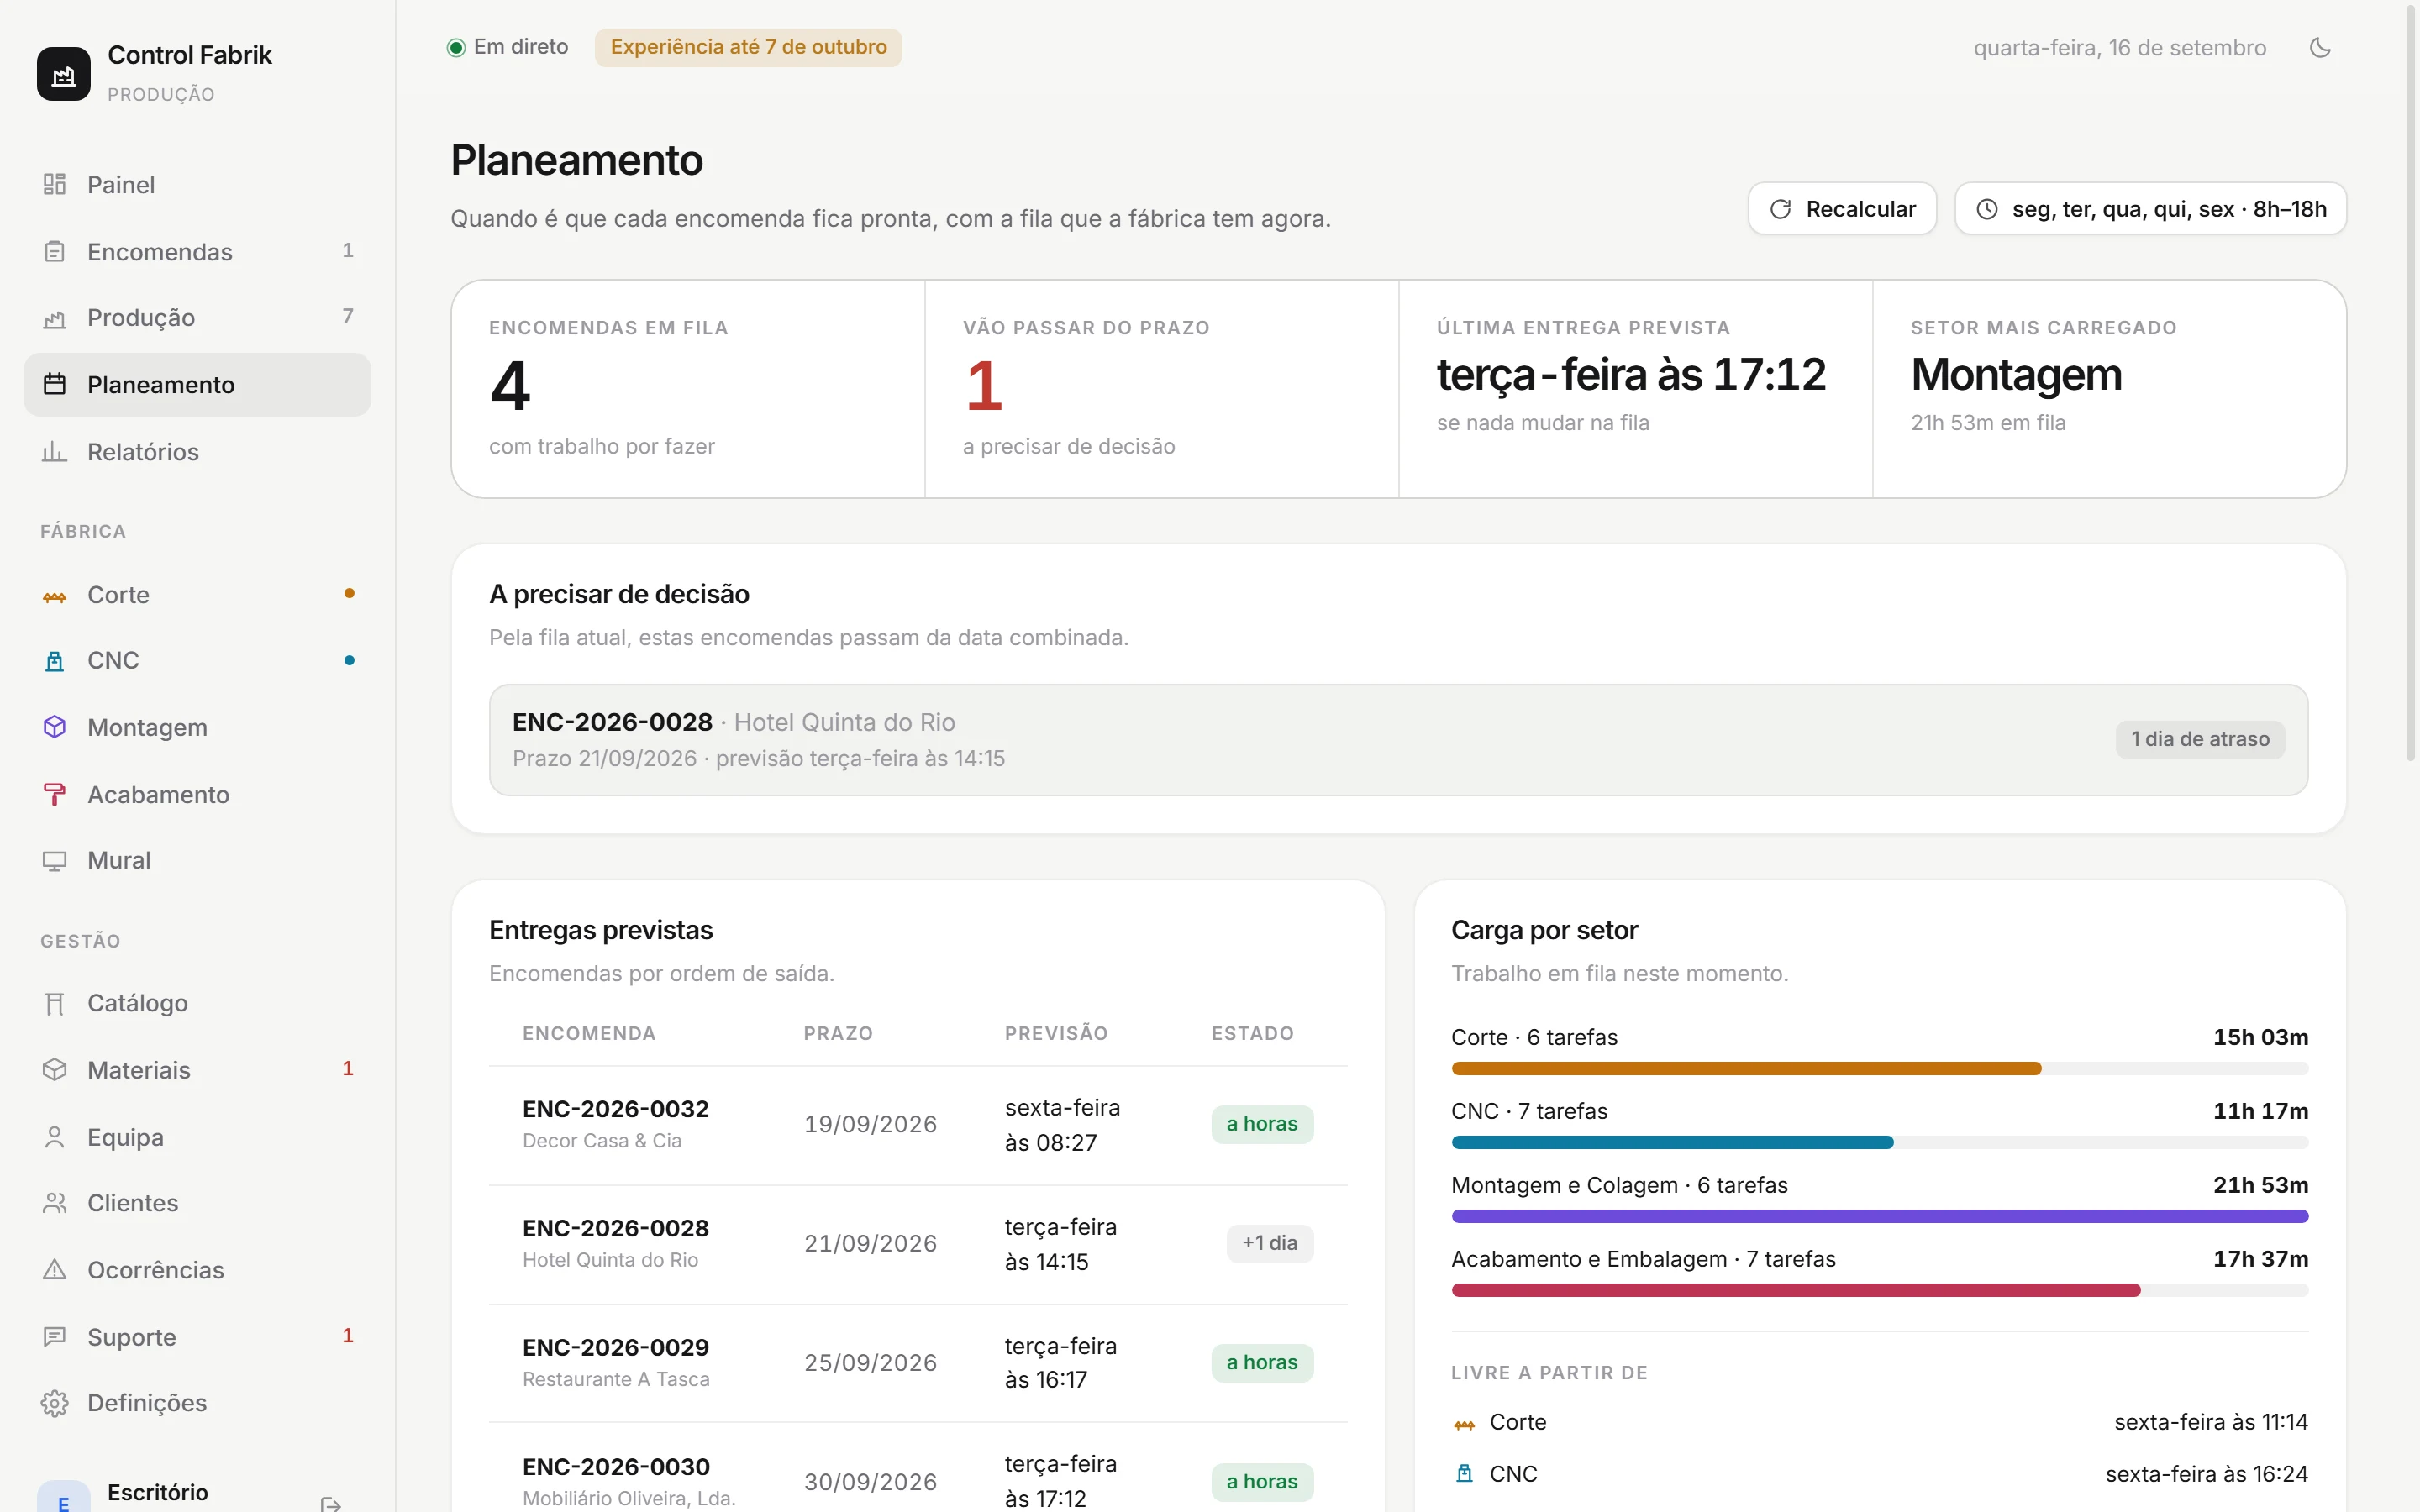
Task: Click the 1 dia de atraso badge
Action: (2200, 739)
